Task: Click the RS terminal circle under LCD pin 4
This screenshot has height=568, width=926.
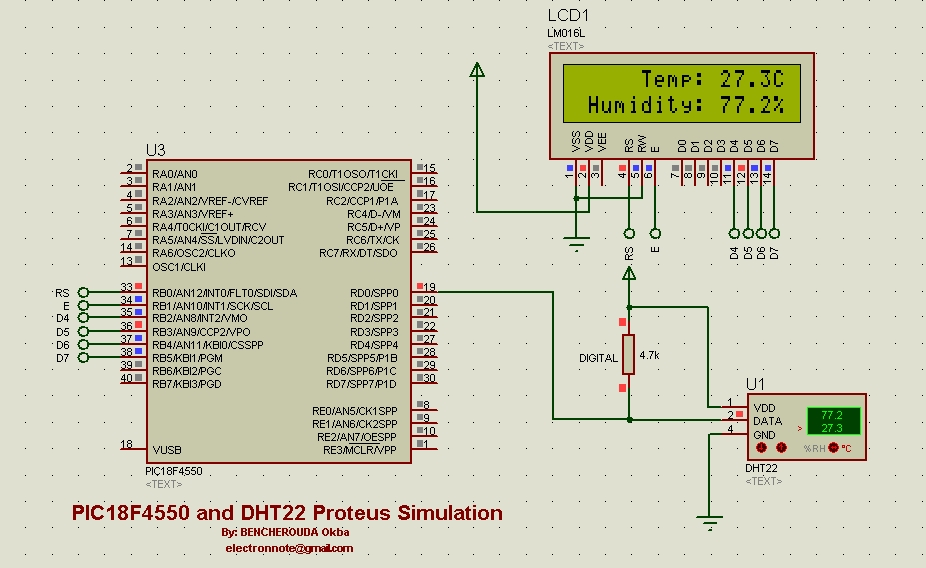Action: 629,233
